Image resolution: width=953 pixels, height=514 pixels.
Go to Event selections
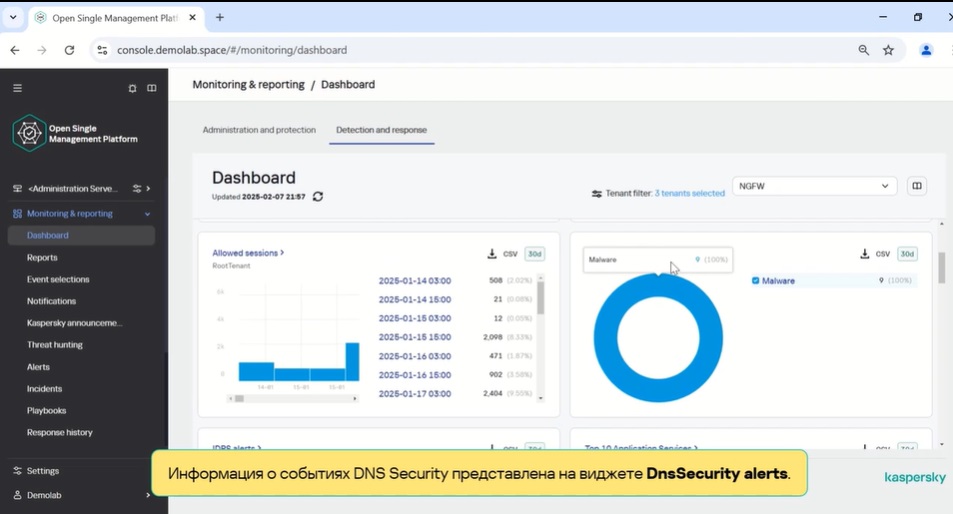tap(58, 279)
